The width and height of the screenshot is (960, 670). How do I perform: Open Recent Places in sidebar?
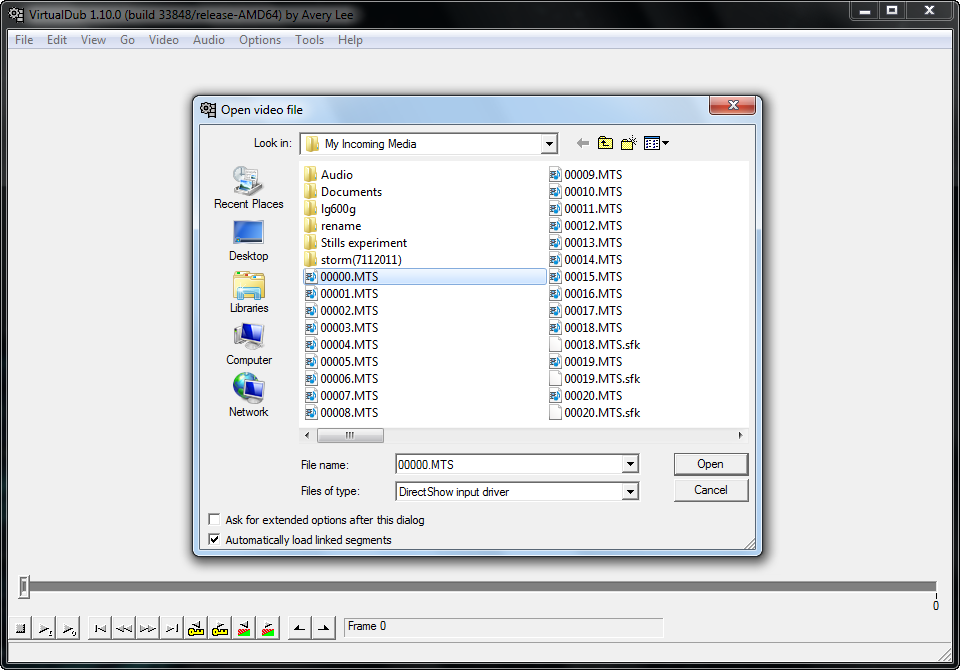249,188
